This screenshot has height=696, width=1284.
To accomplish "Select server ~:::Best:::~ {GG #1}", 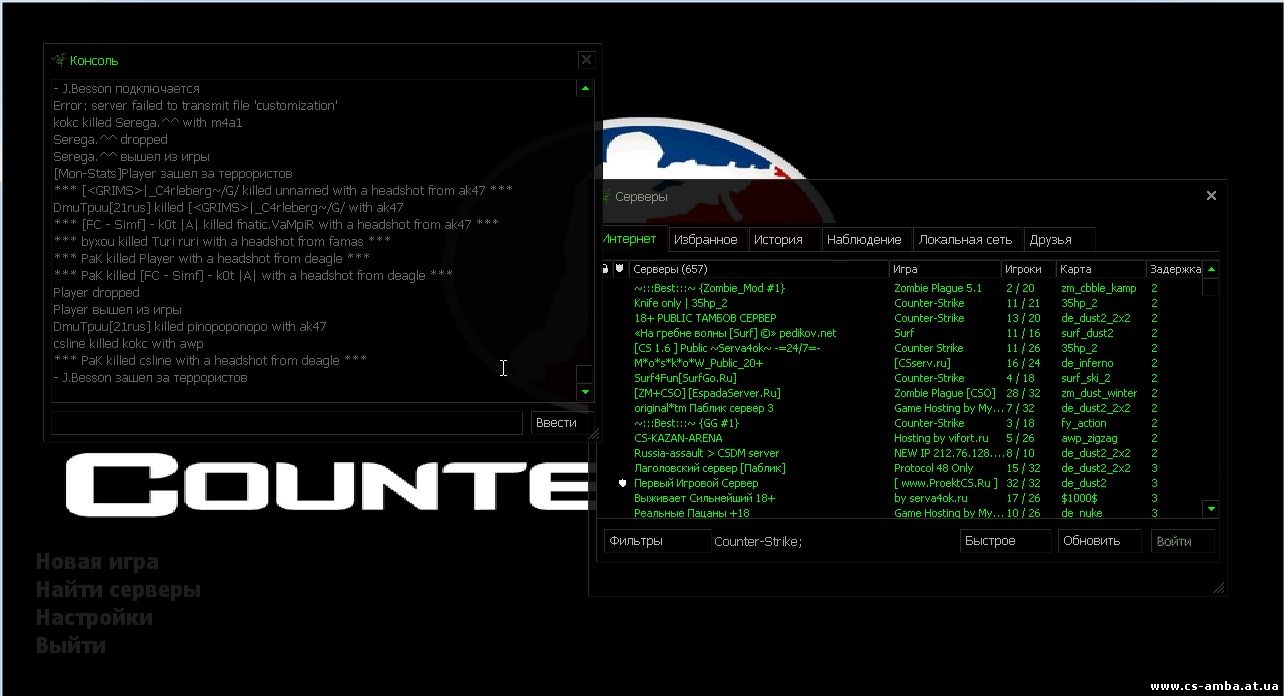I will [x=899, y=423].
